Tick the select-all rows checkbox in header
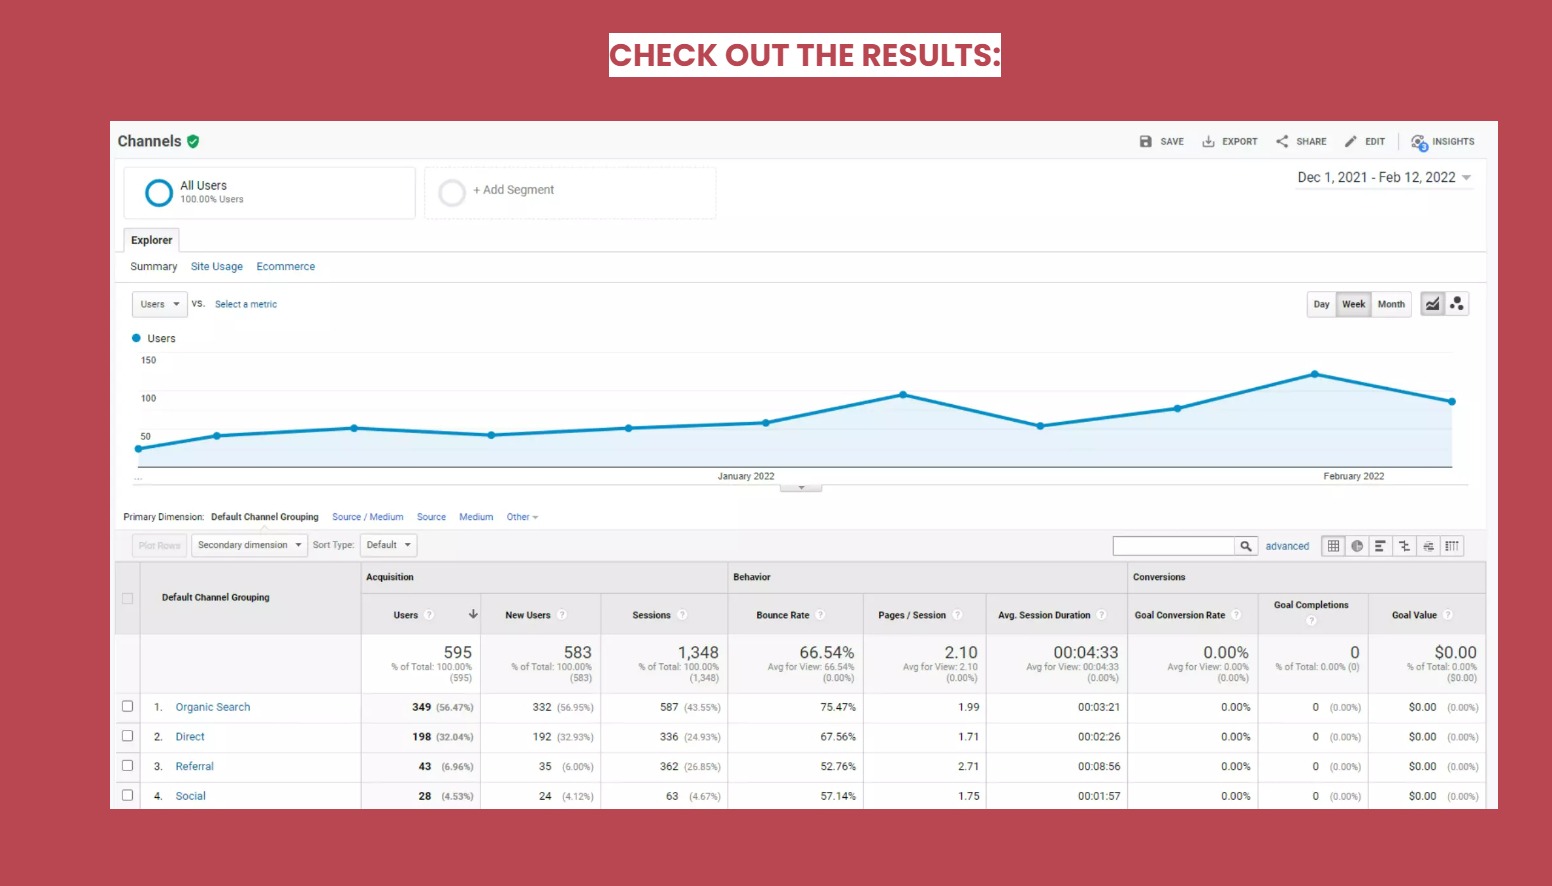The height and width of the screenshot is (886, 1552). pyautogui.click(x=127, y=599)
